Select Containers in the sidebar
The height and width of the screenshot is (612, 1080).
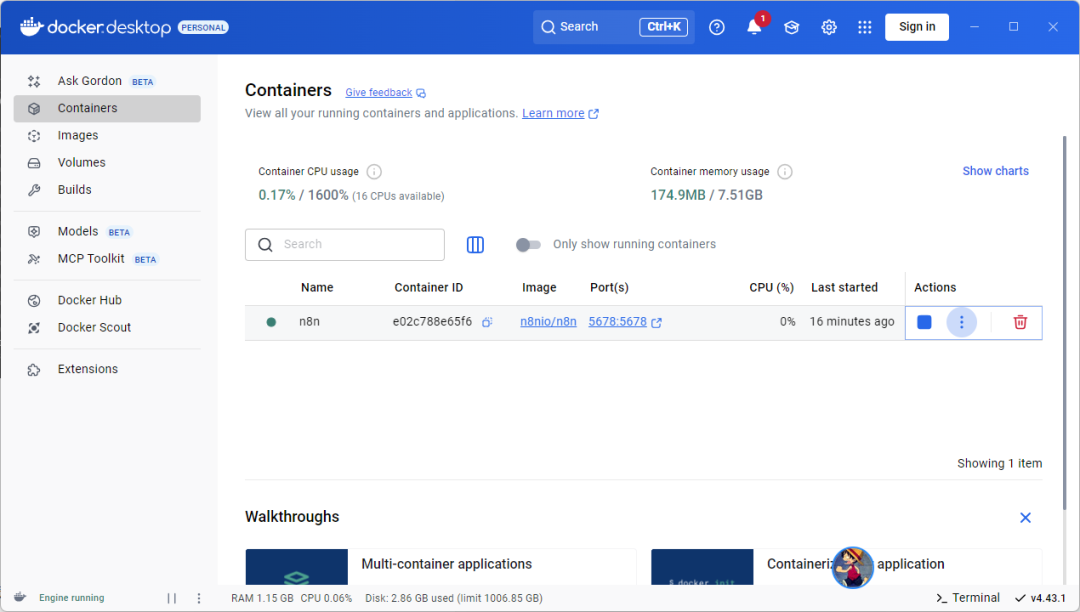click(x=107, y=108)
